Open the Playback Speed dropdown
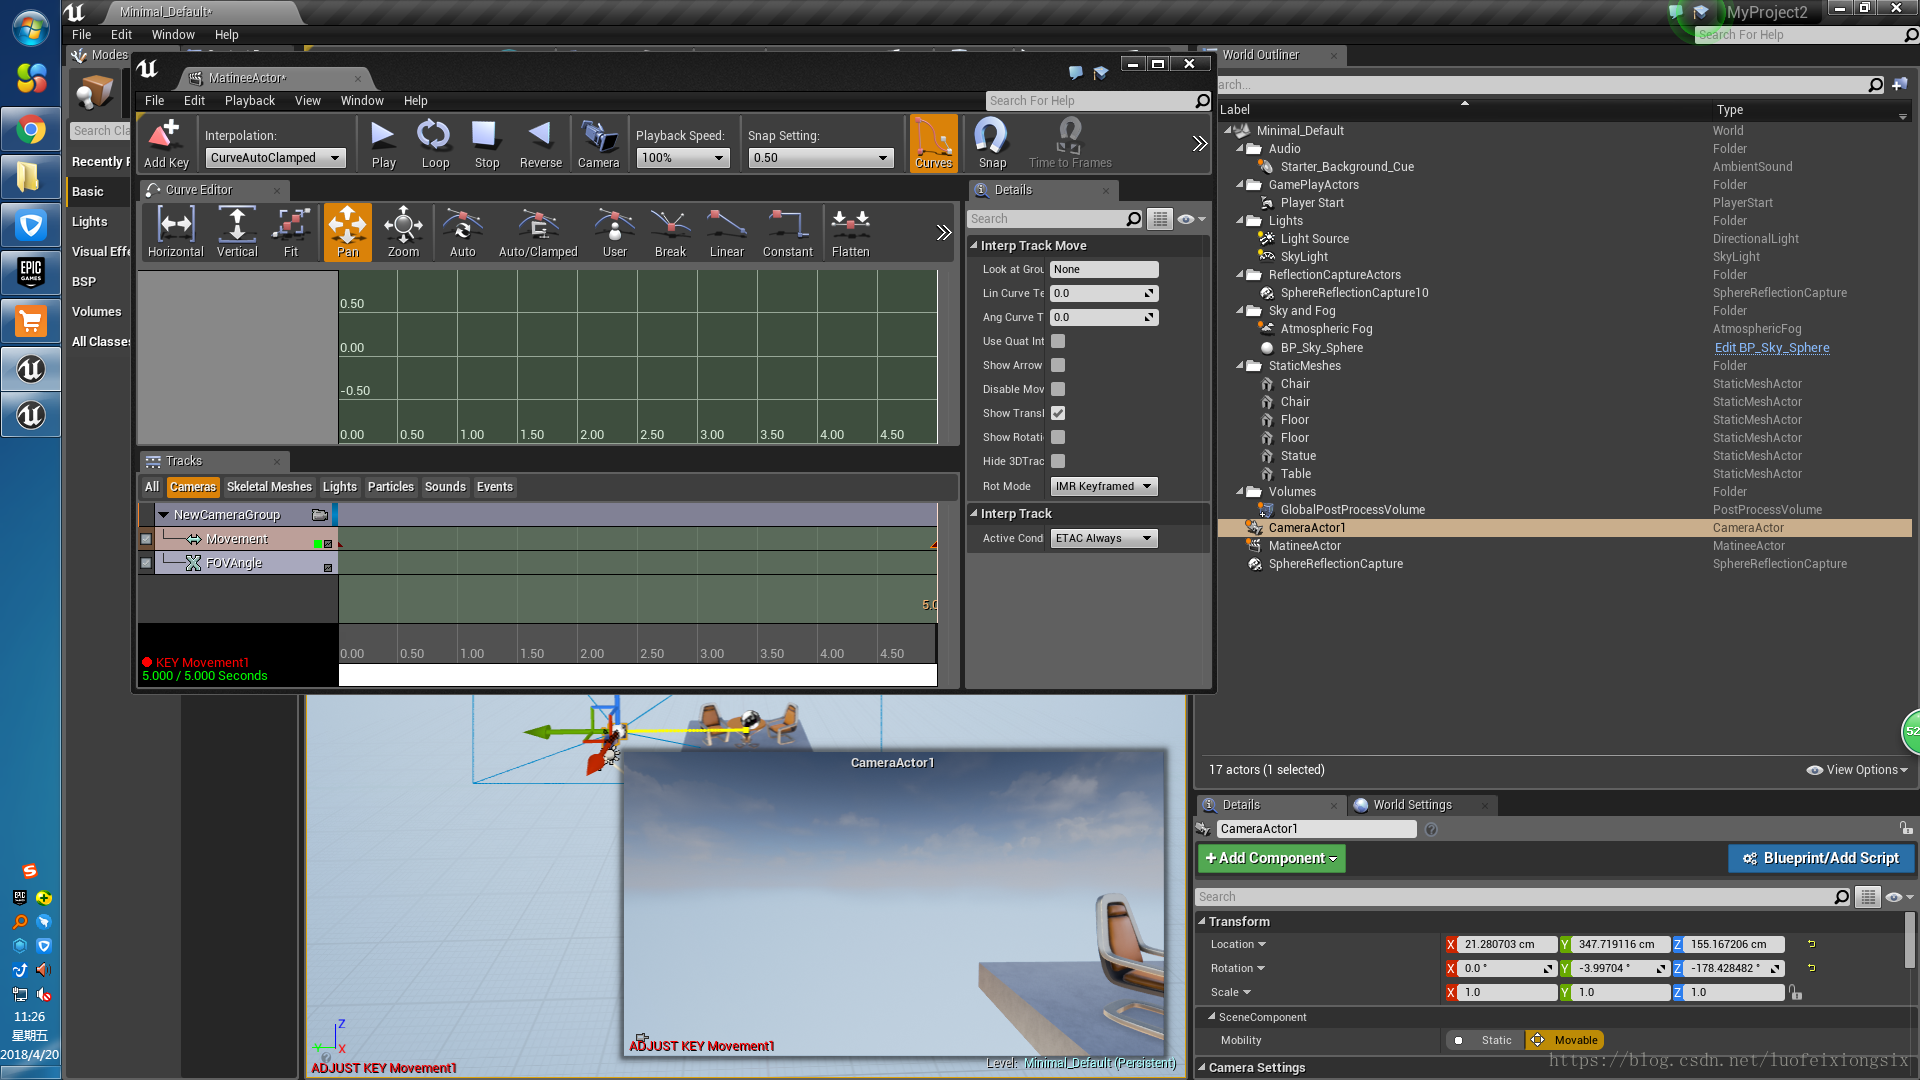This screenshot has height=1080, width=1920. tap(683, 158)
